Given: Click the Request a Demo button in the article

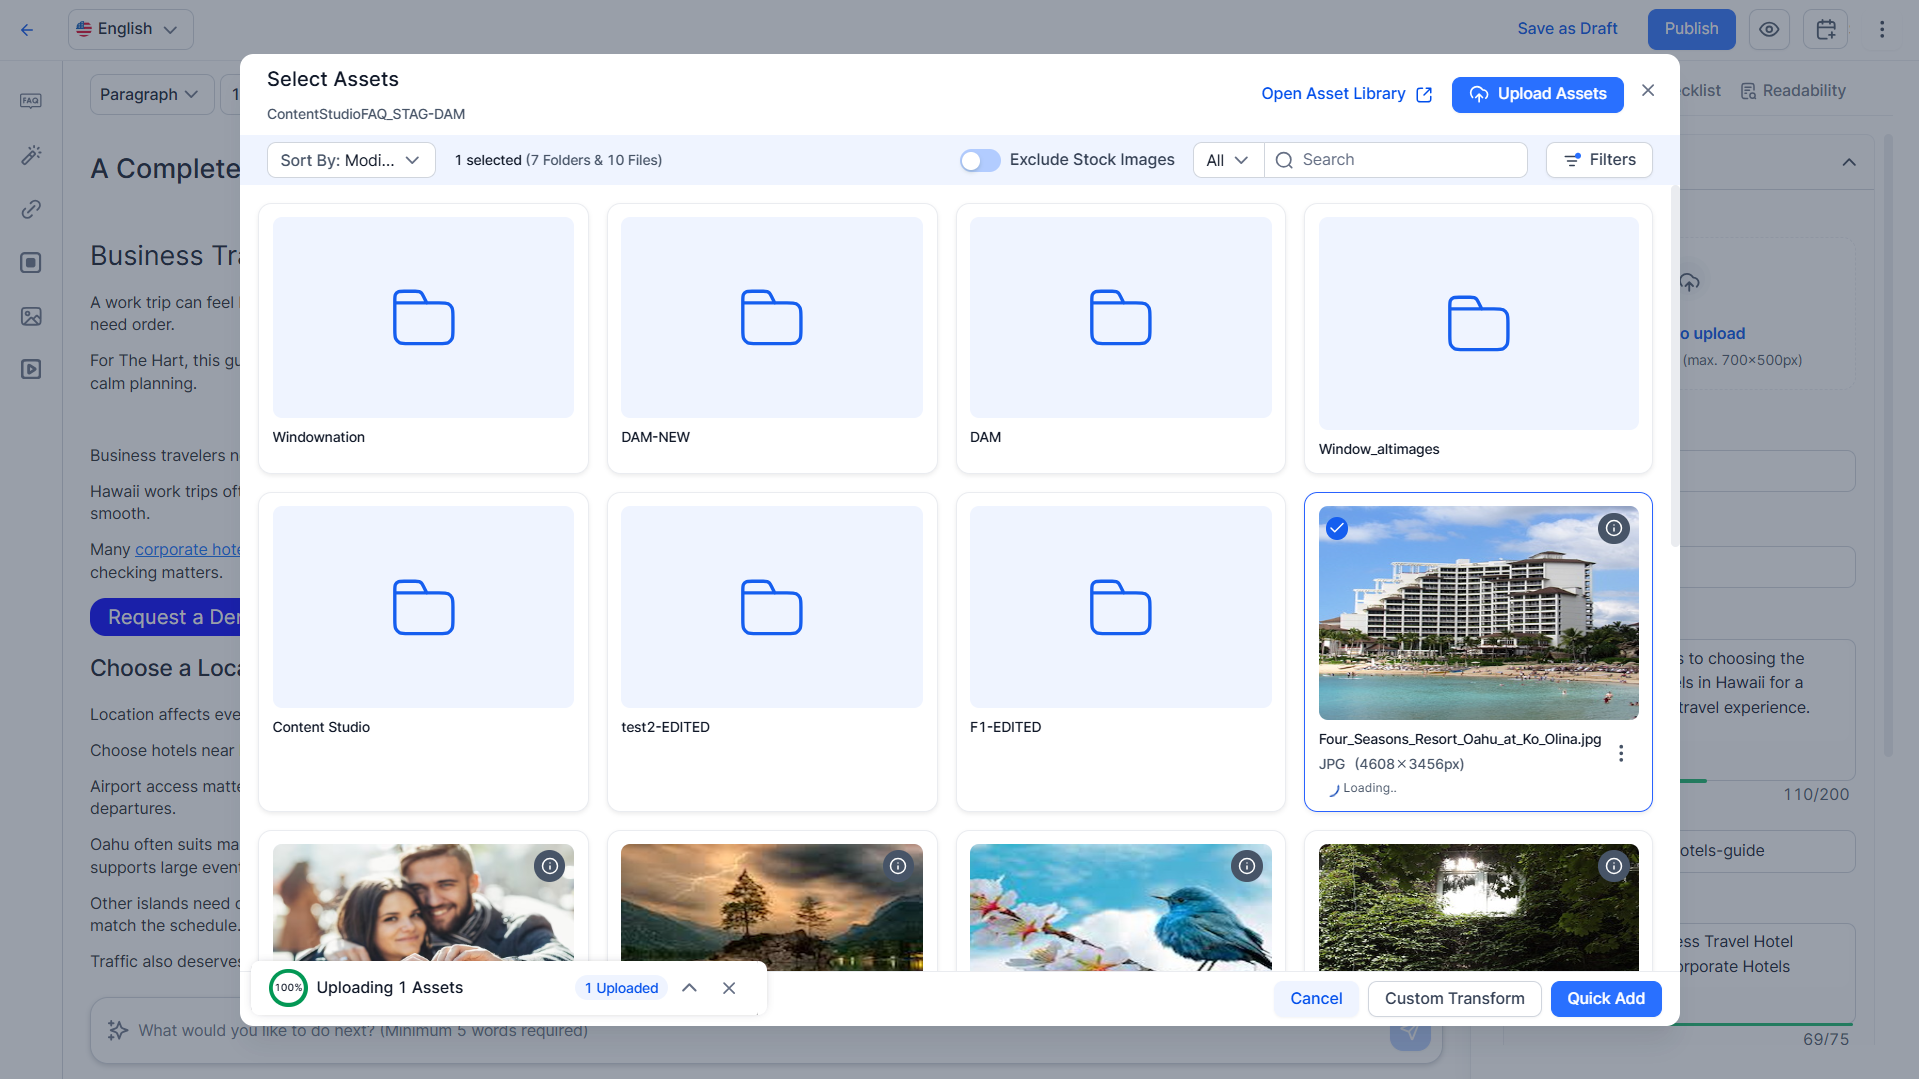Looking at the screenshot, I should coord(165,617).
